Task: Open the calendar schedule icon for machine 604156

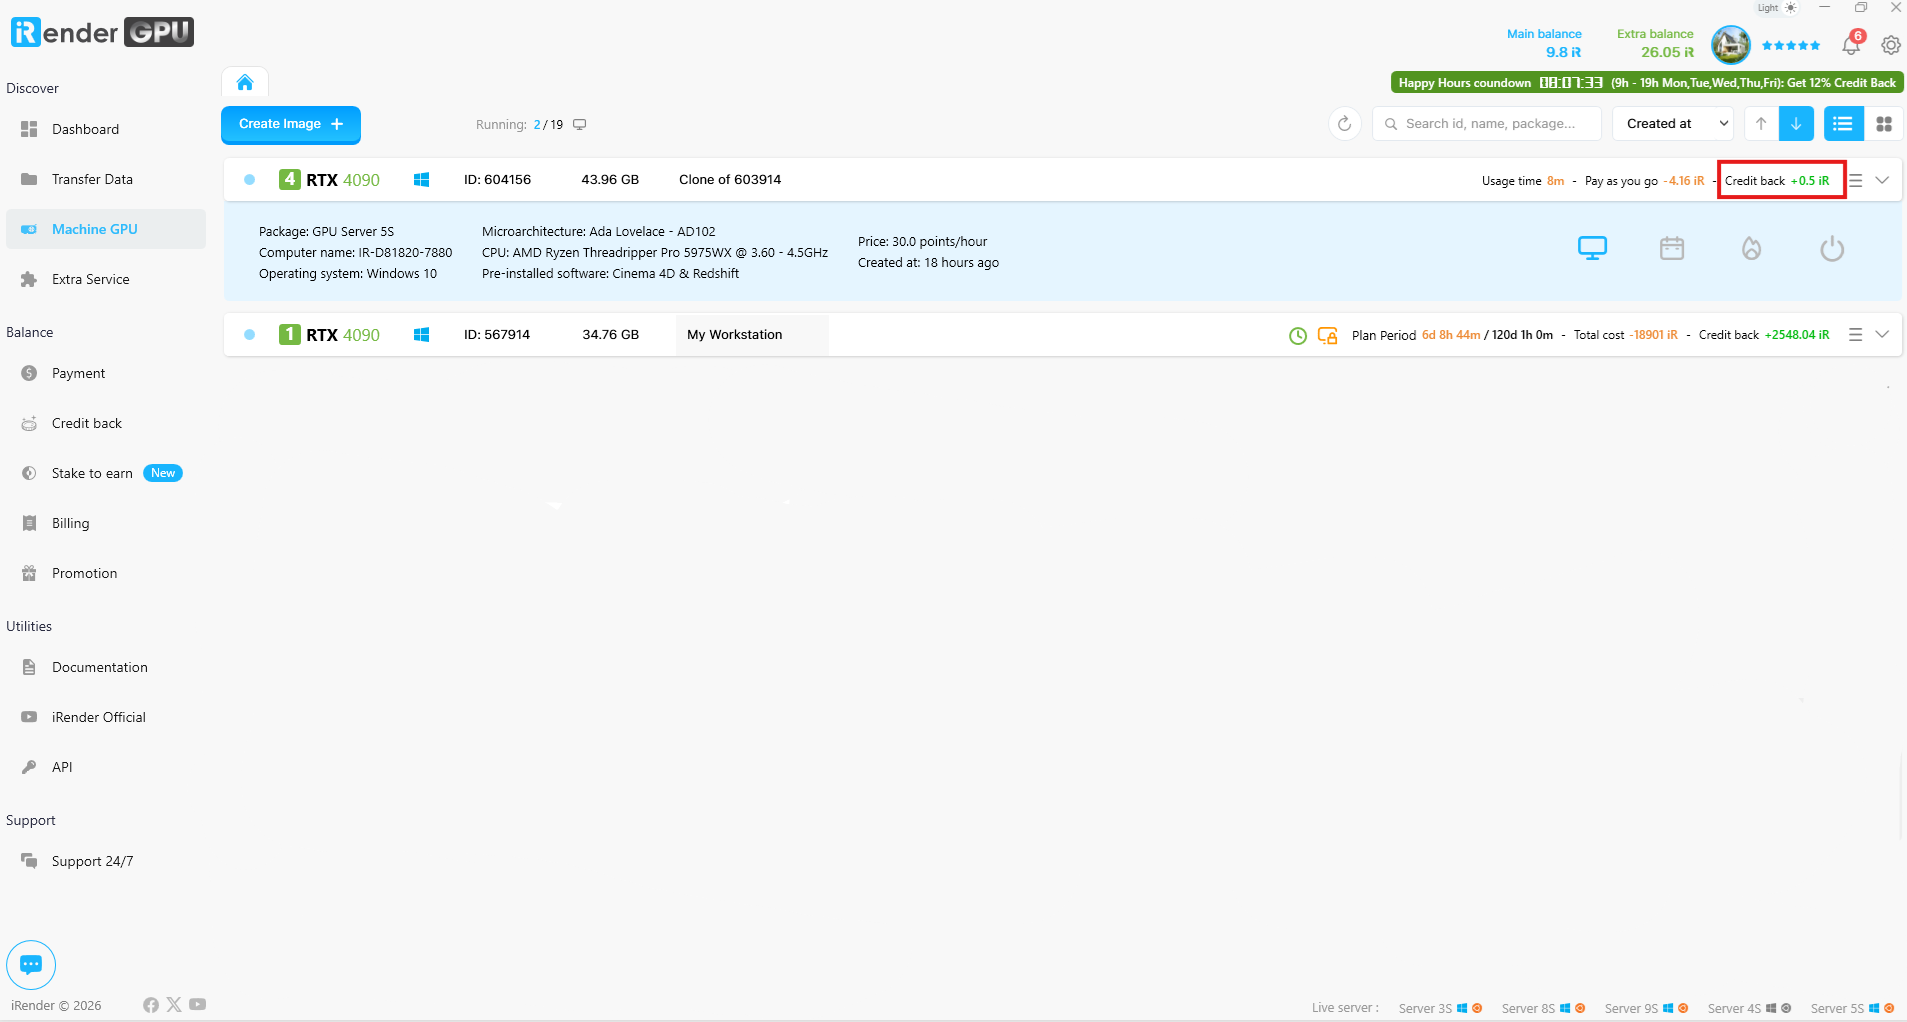Action: pyautogui.click(x=1672, y=248)
